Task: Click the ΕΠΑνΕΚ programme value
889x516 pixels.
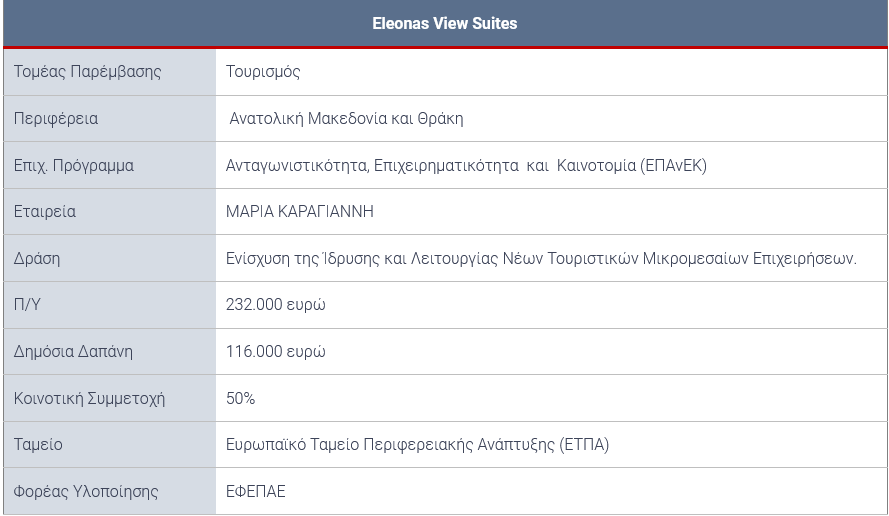Action: pos(466,166)
